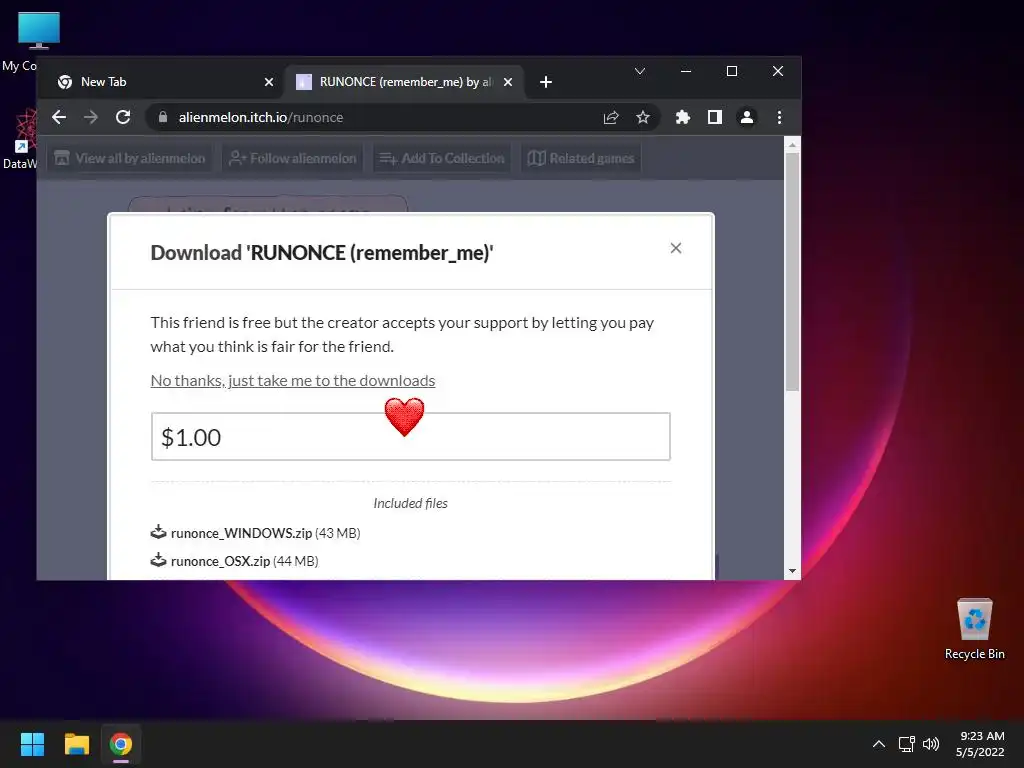
Task: Open the volume tray icon
Action: click(x=931, y=744)
